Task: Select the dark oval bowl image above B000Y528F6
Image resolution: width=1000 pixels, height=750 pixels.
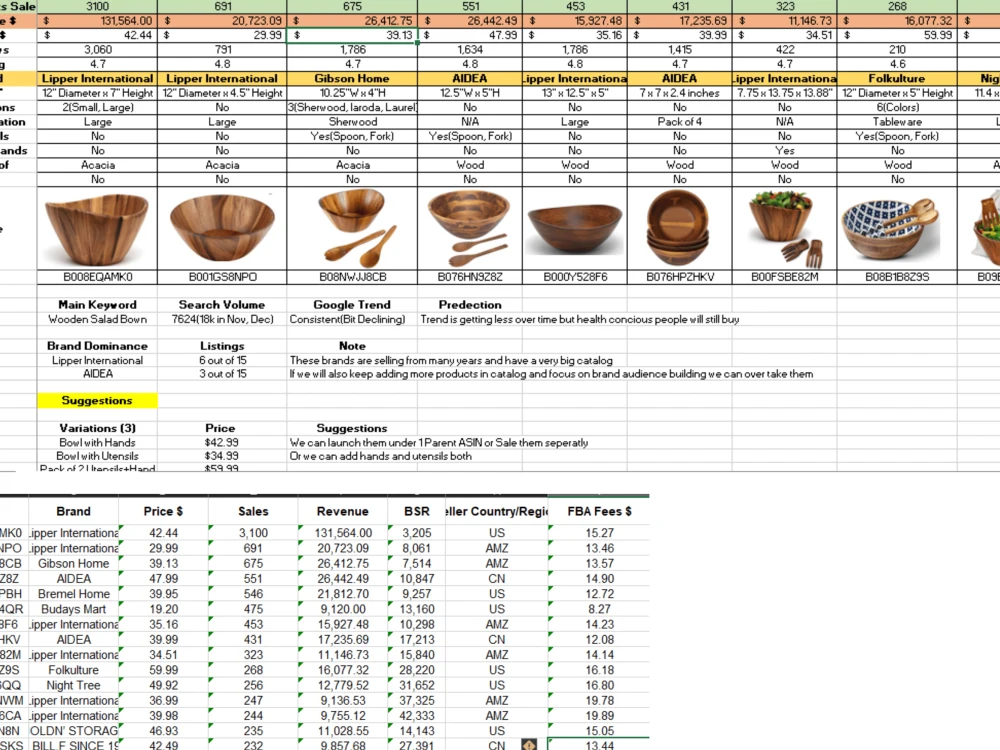Action: (x=575, y=230)
